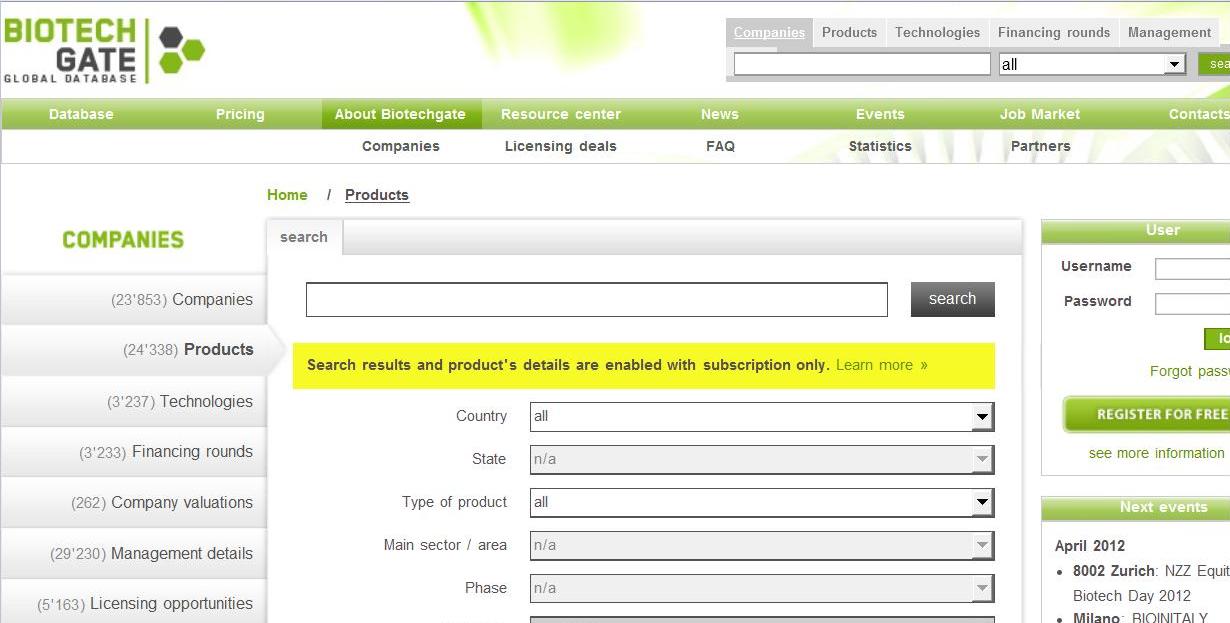Screen dimensions: 1230x623
Task: Open Financing rounds in the sidebar
Action: pyautogui.click(x=134, y=452)
